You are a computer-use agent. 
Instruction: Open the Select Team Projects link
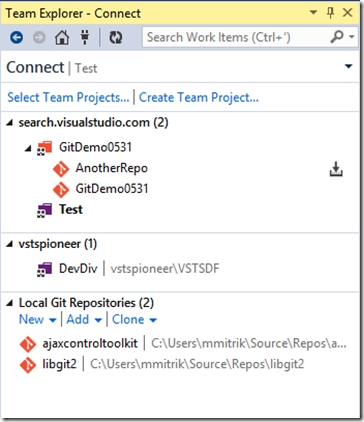(x=68, y=97)
